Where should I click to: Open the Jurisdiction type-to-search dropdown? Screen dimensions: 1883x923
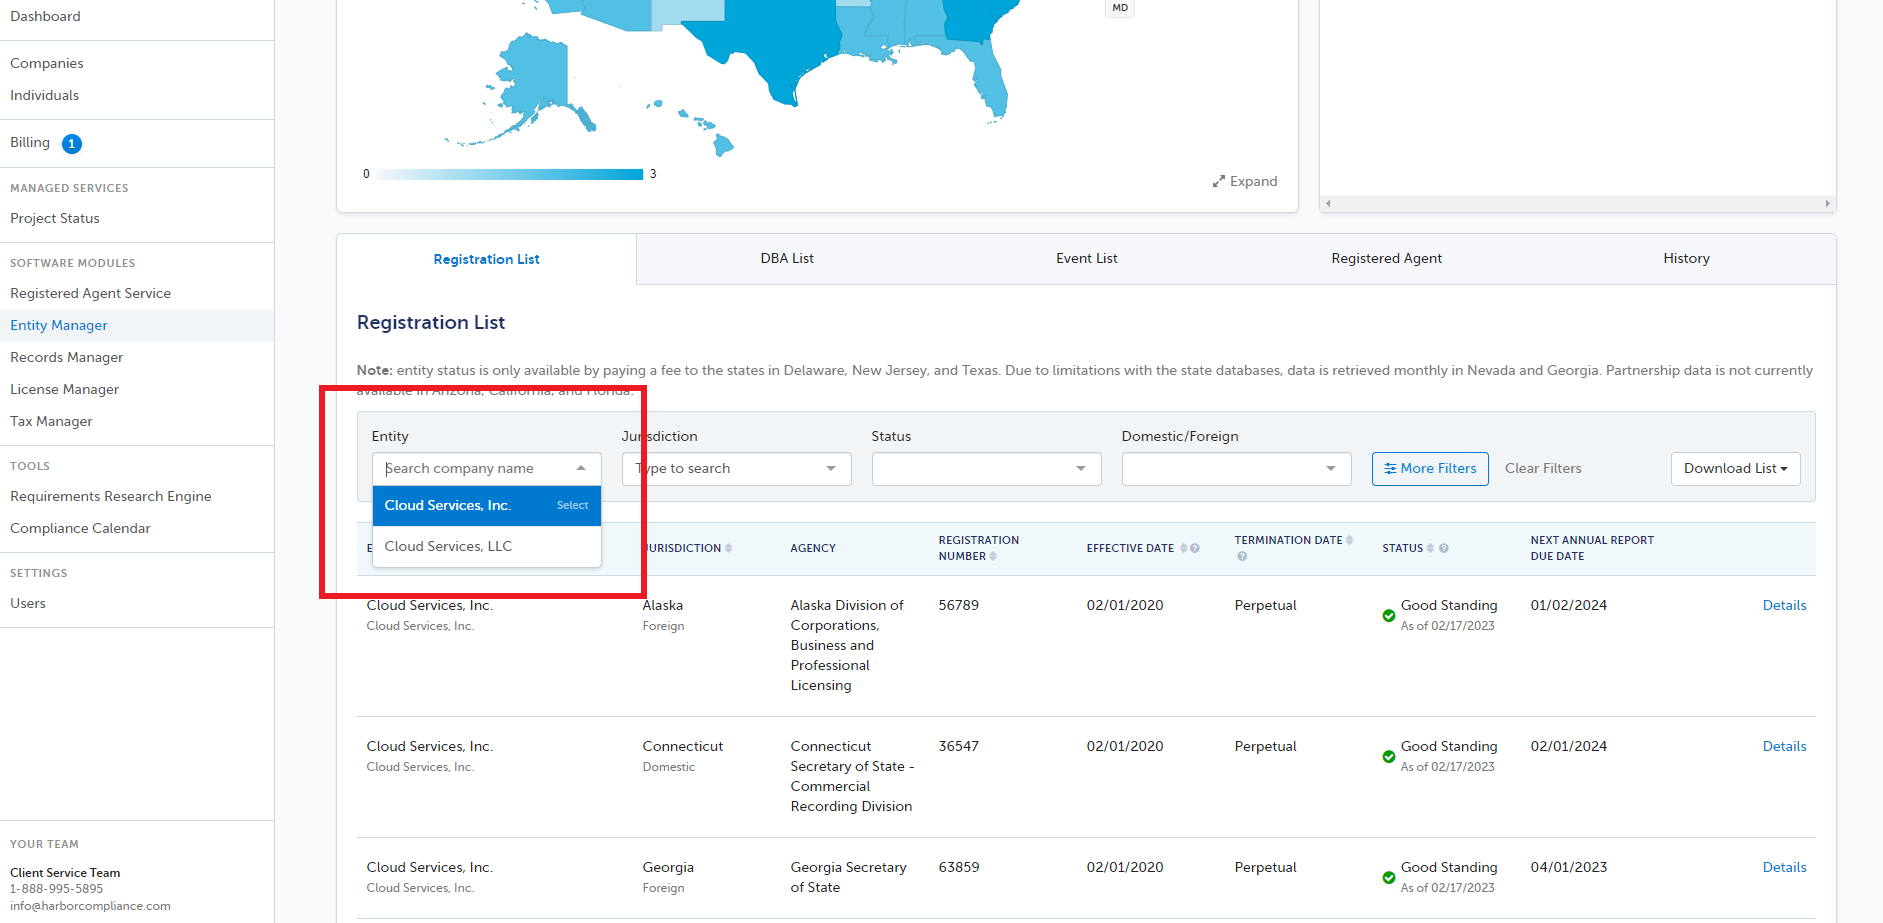pyautogui.click(x=737, y=469)
